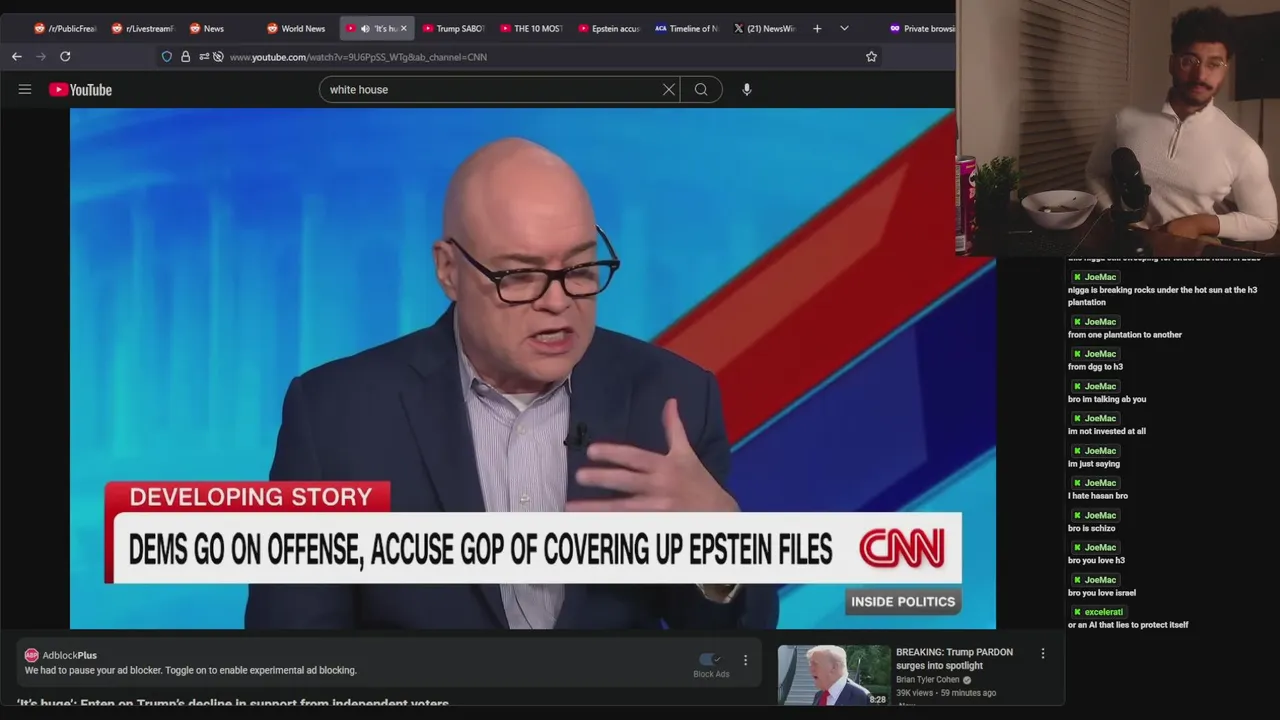Image resolution: width=1280 pixels, height=720 pixels.
Task: Click the Private browsing mask icon
Action: tap(895, 29)
